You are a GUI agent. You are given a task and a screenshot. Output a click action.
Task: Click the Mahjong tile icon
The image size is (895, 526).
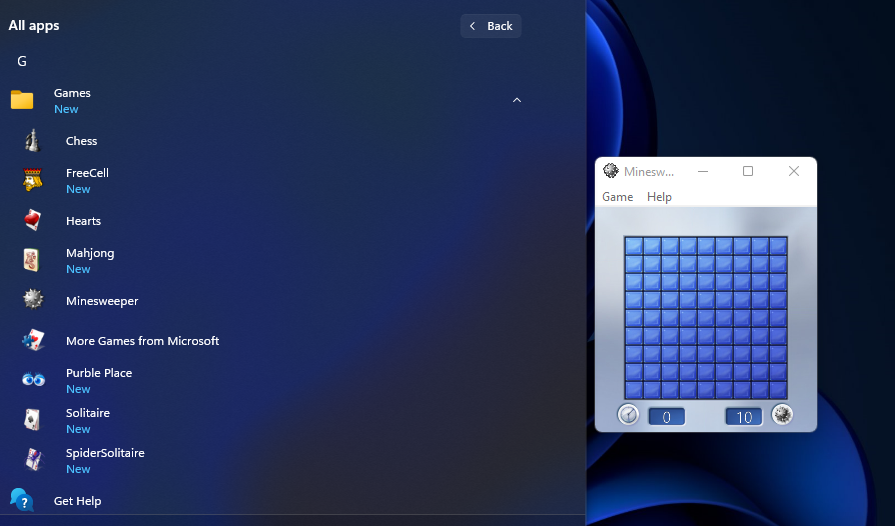pos(31,260)
